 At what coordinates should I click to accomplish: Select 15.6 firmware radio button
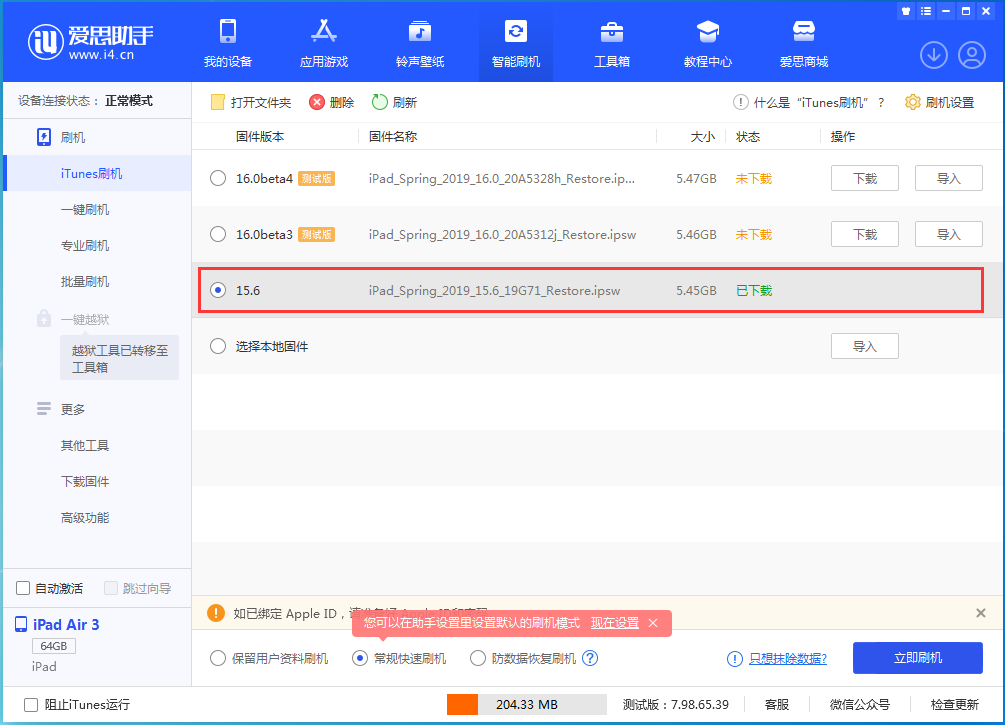[x=218, y=290]
